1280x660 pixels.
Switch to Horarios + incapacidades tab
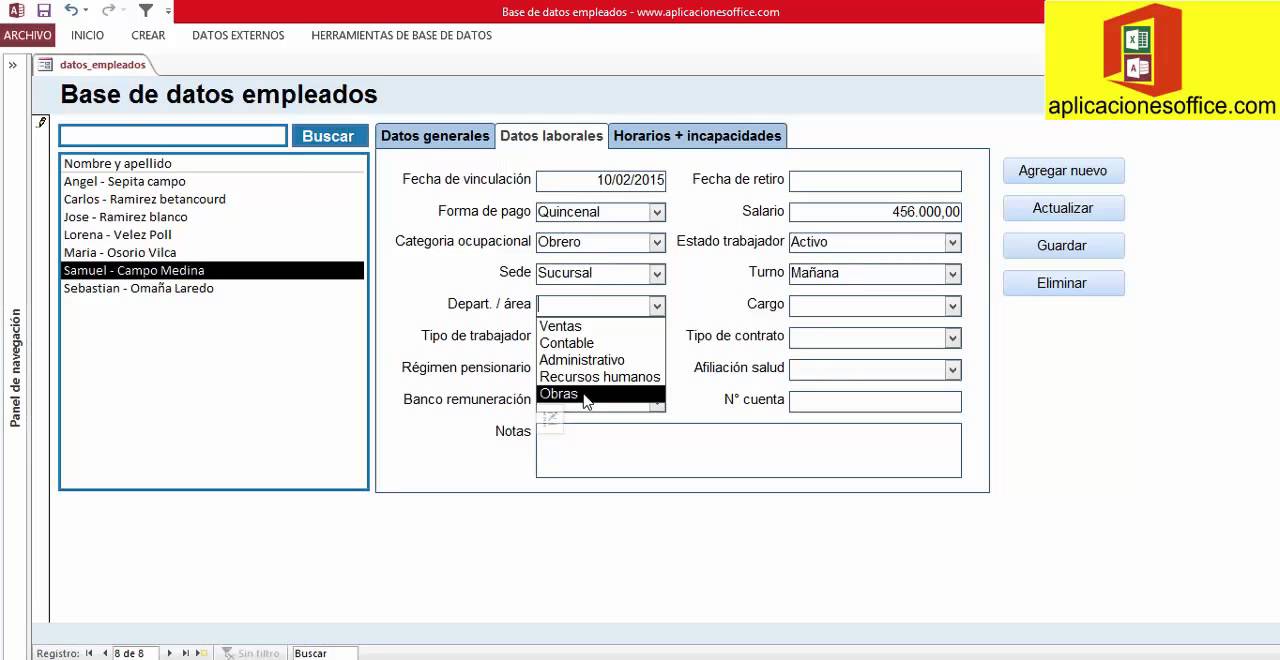click(x=697, y=136)
